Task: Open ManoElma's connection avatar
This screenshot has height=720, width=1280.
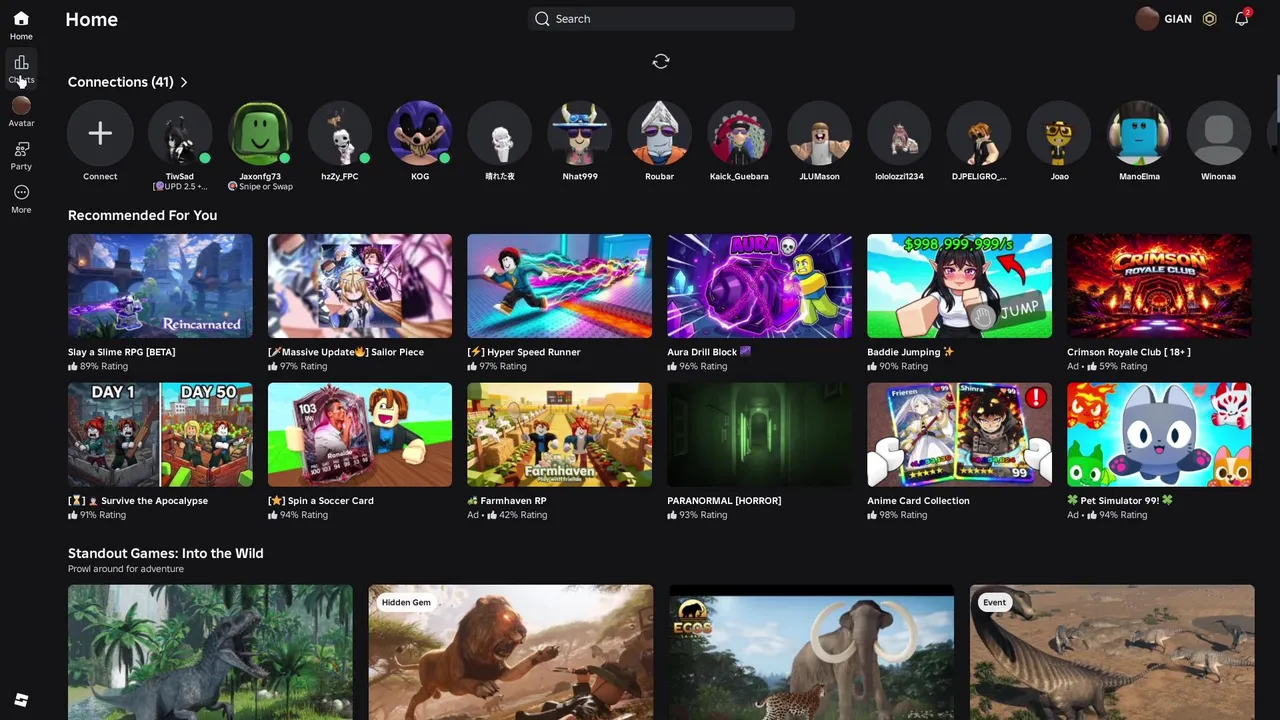Action: point(1140,133)
